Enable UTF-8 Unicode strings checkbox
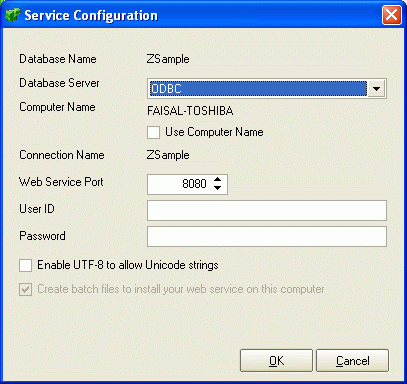407x384 pixels. coord(25,266)
